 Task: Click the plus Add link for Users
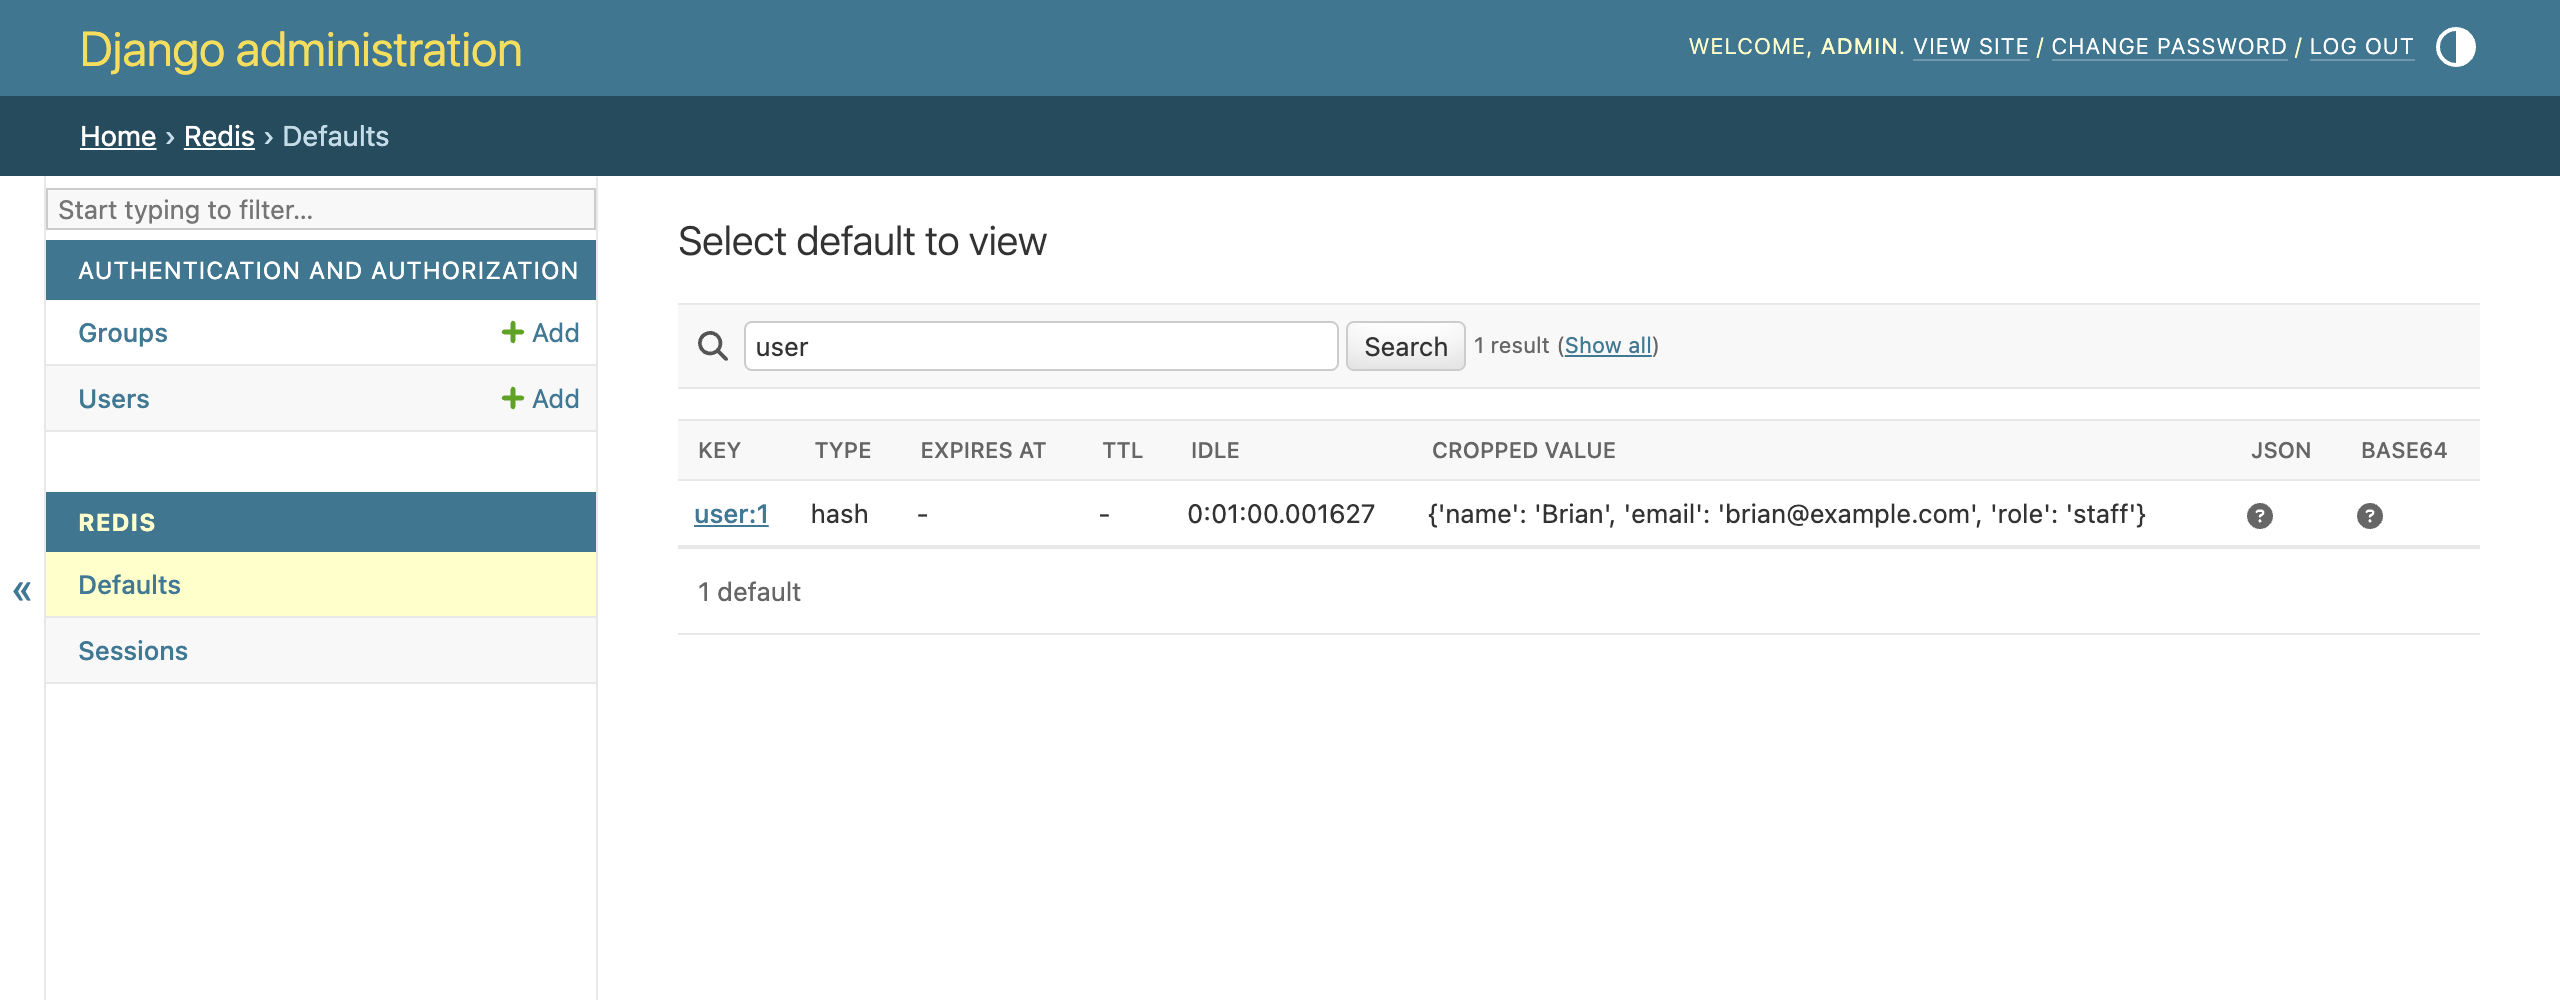540,398
